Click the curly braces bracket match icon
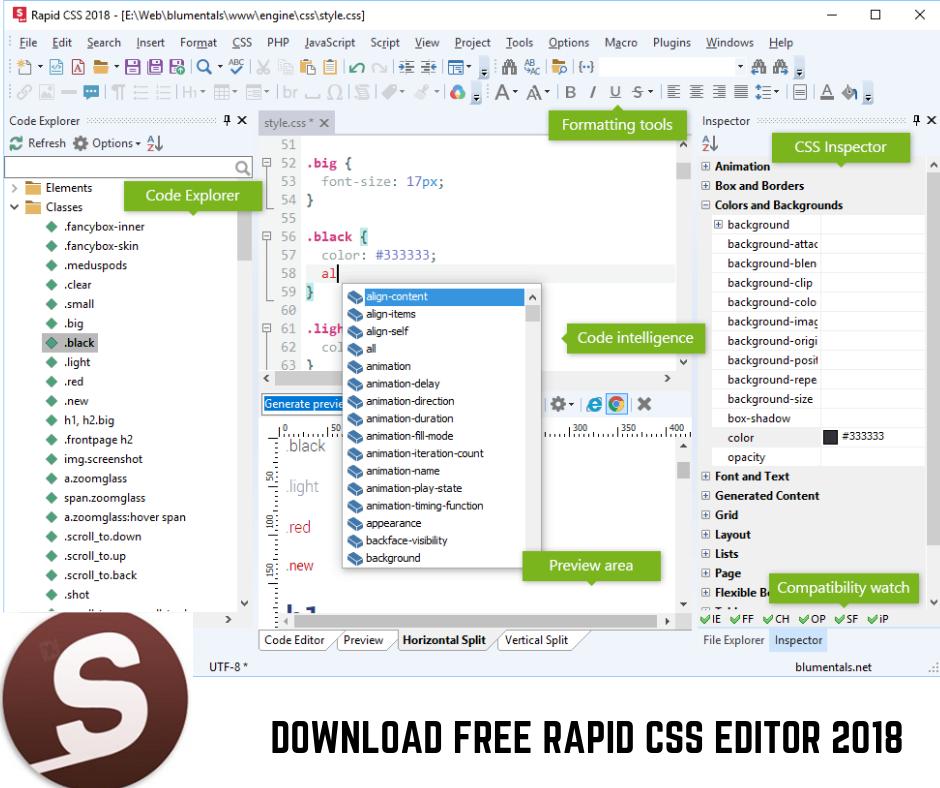Screen dimensions: 940x788 click(586, 67)
